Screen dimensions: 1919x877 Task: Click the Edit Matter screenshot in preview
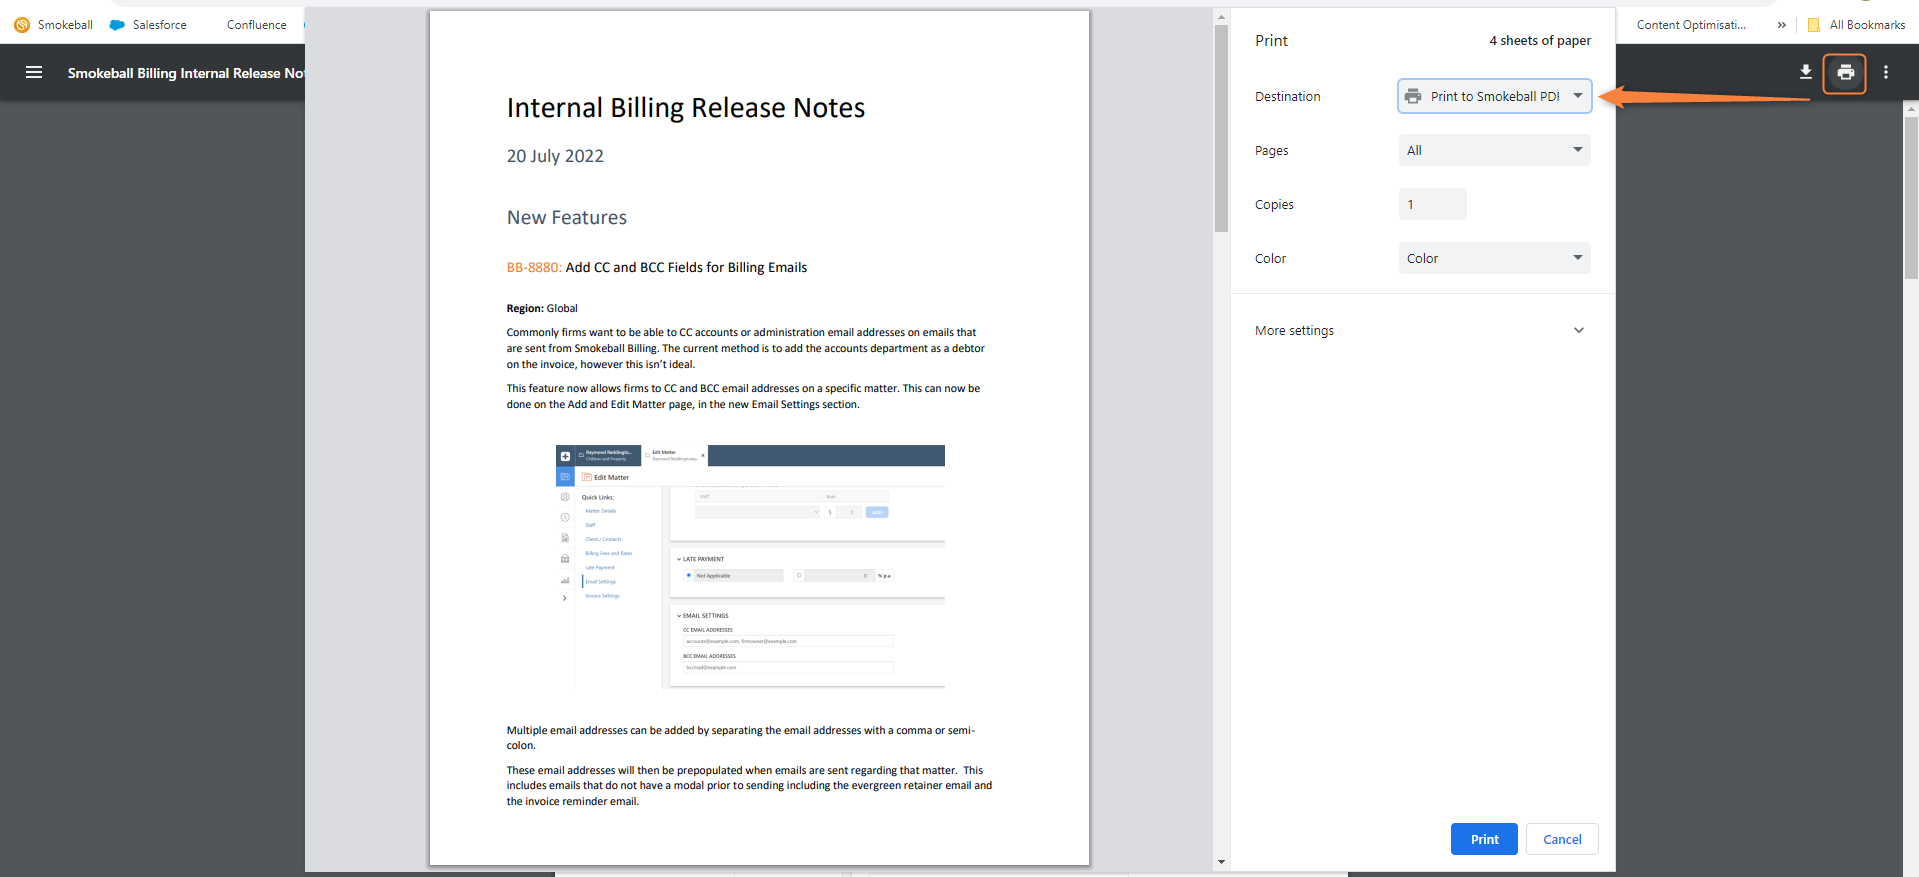click(x=750, y=567)
